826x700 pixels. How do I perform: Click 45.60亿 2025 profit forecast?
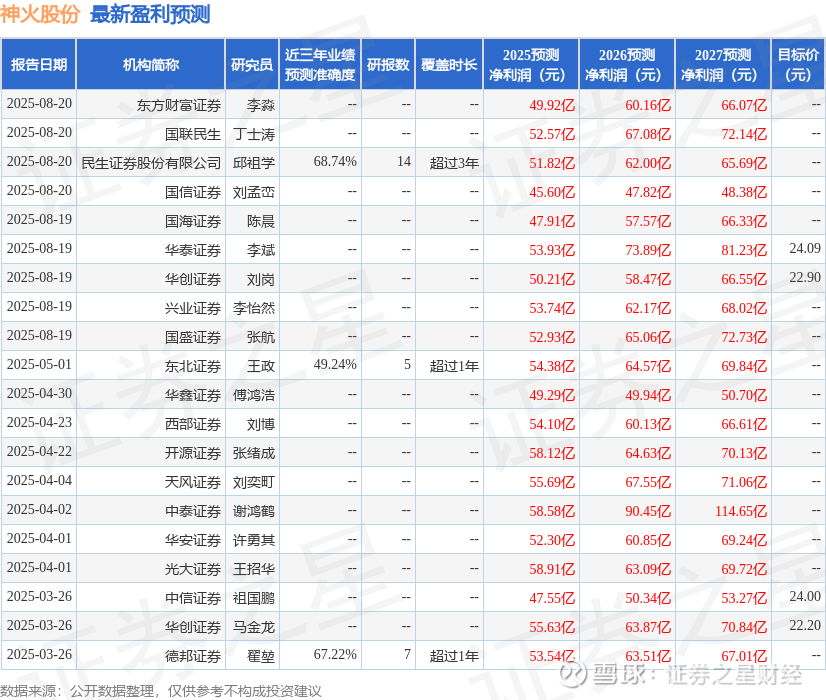pos(552,192)
